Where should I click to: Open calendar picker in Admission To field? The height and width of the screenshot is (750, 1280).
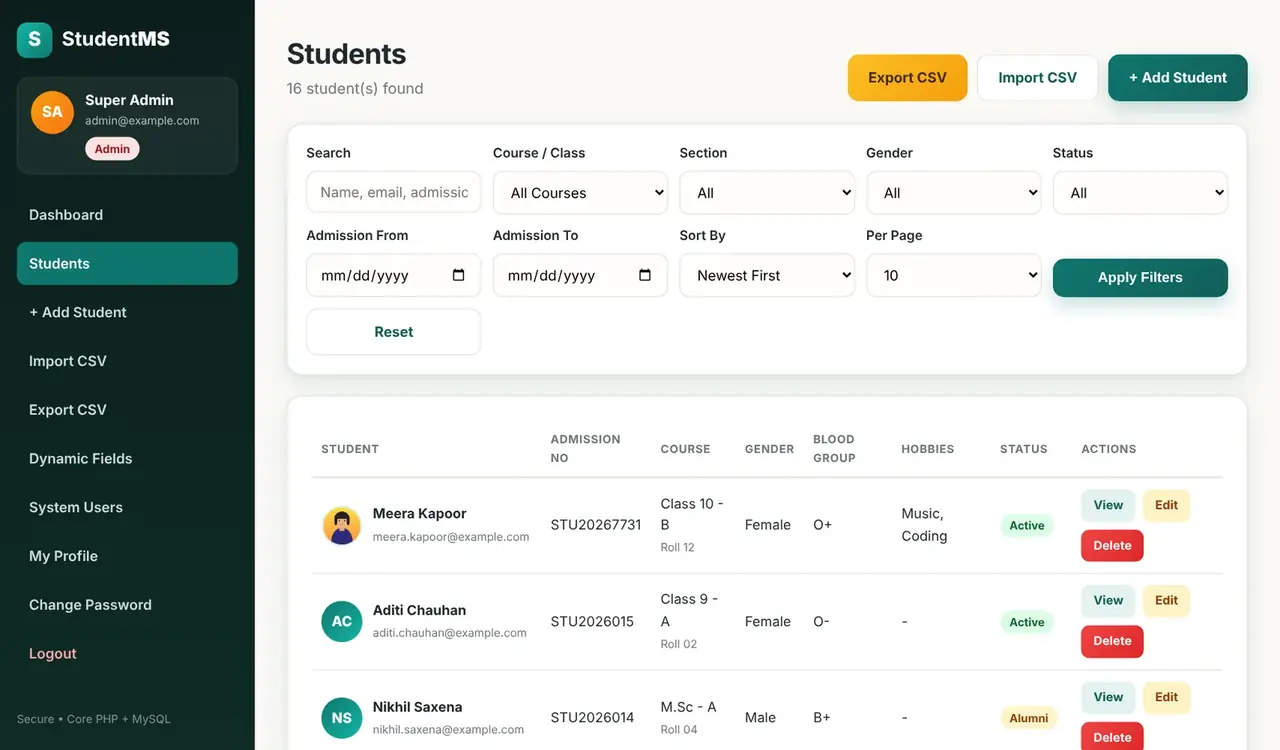click(645, 275)
